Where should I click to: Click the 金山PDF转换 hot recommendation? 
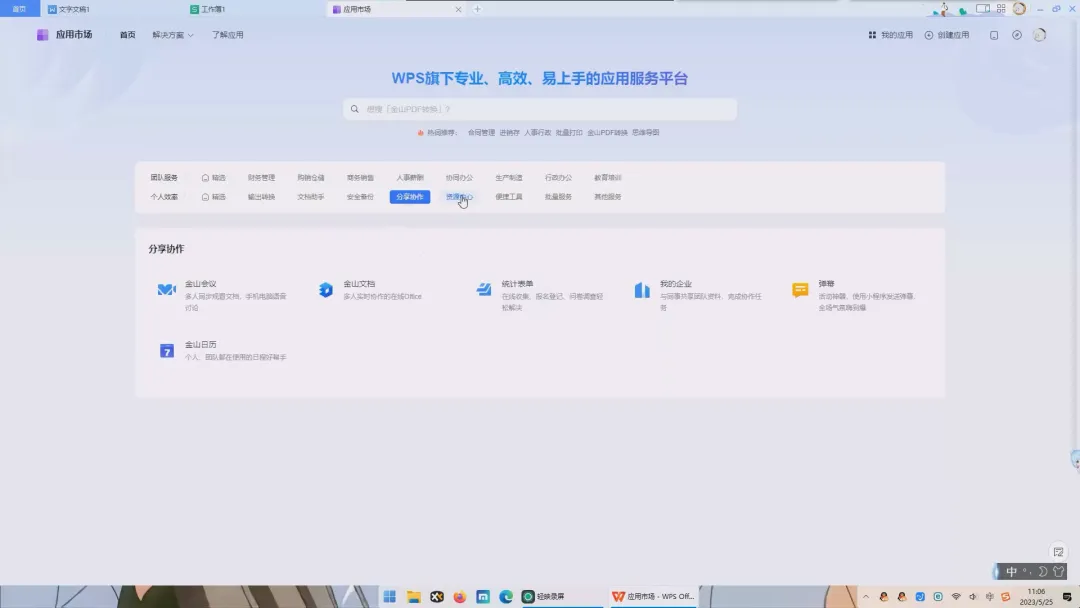[x=608, y=133]
